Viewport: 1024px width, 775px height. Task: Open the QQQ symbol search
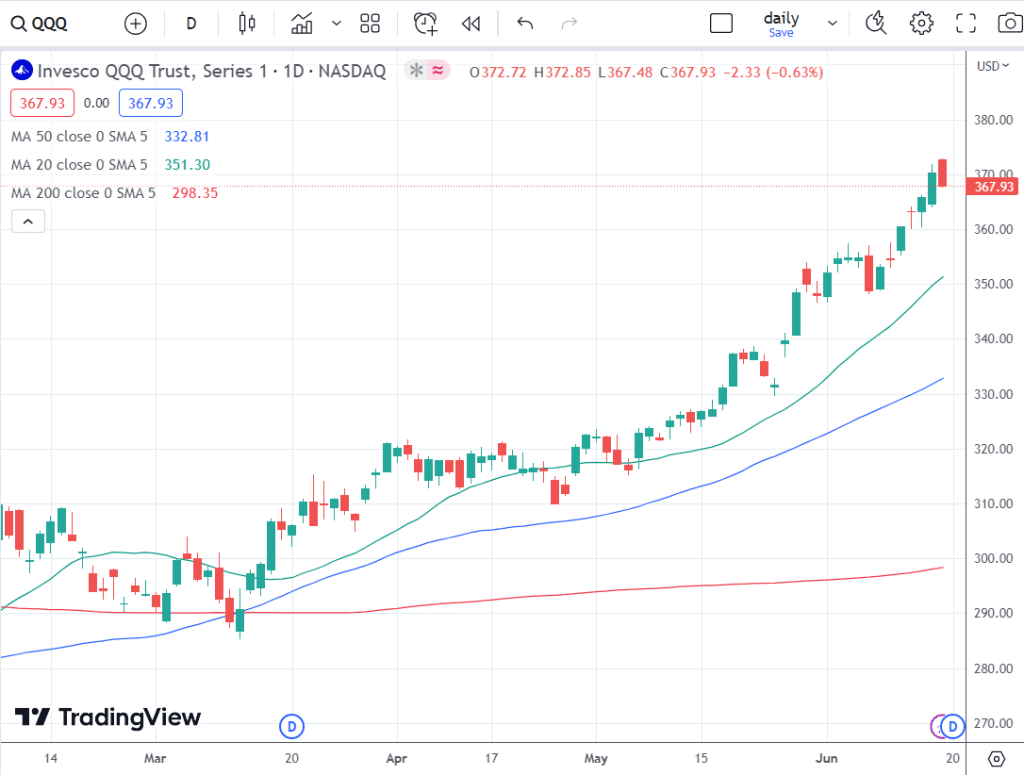tap(40, 23)
